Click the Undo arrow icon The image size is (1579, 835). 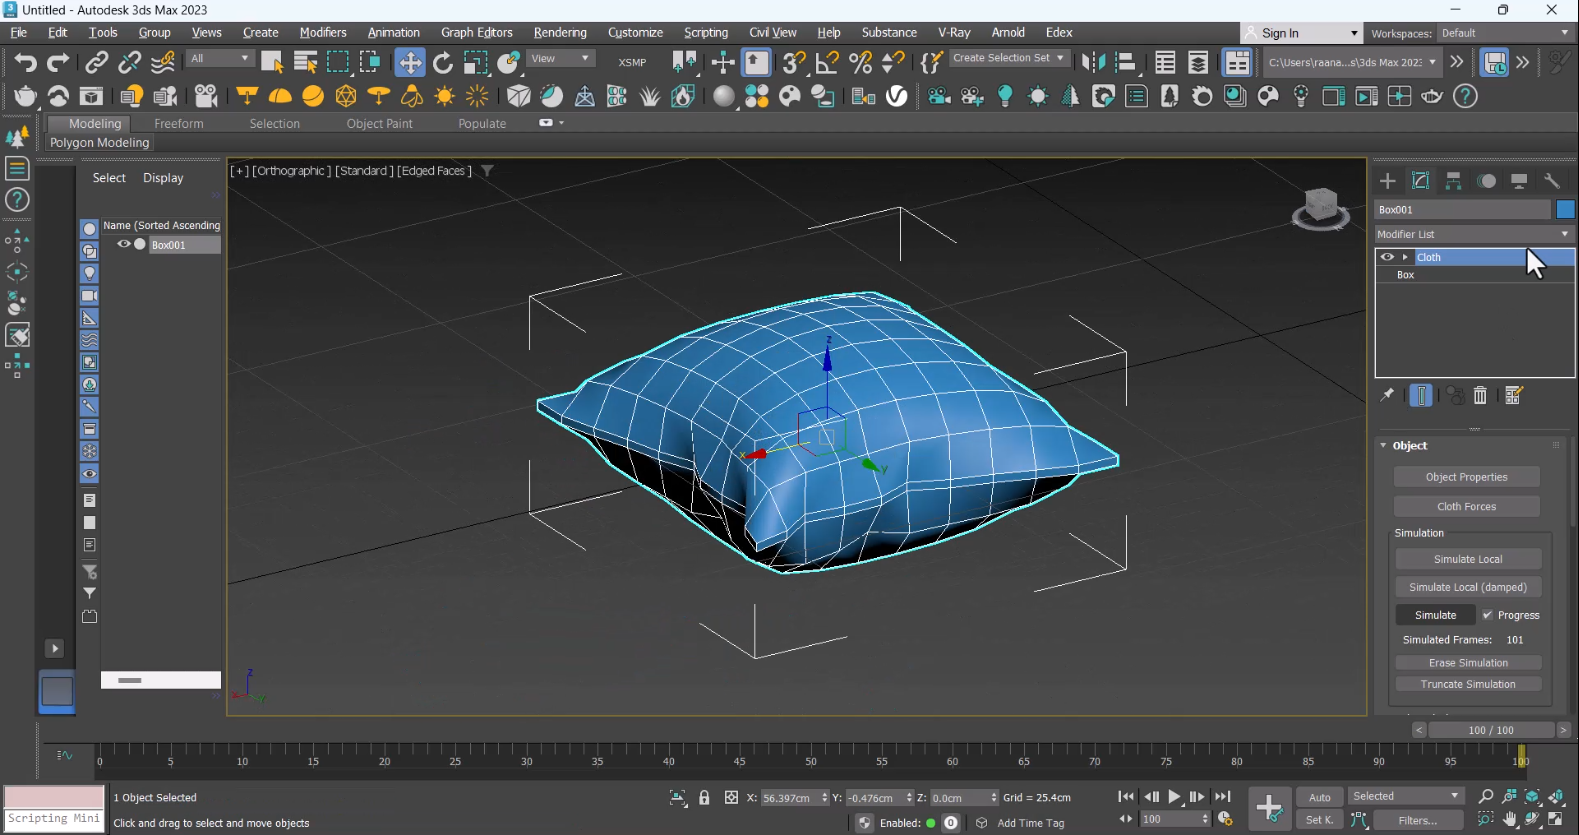pyautogui.click(x=25, y=62)
